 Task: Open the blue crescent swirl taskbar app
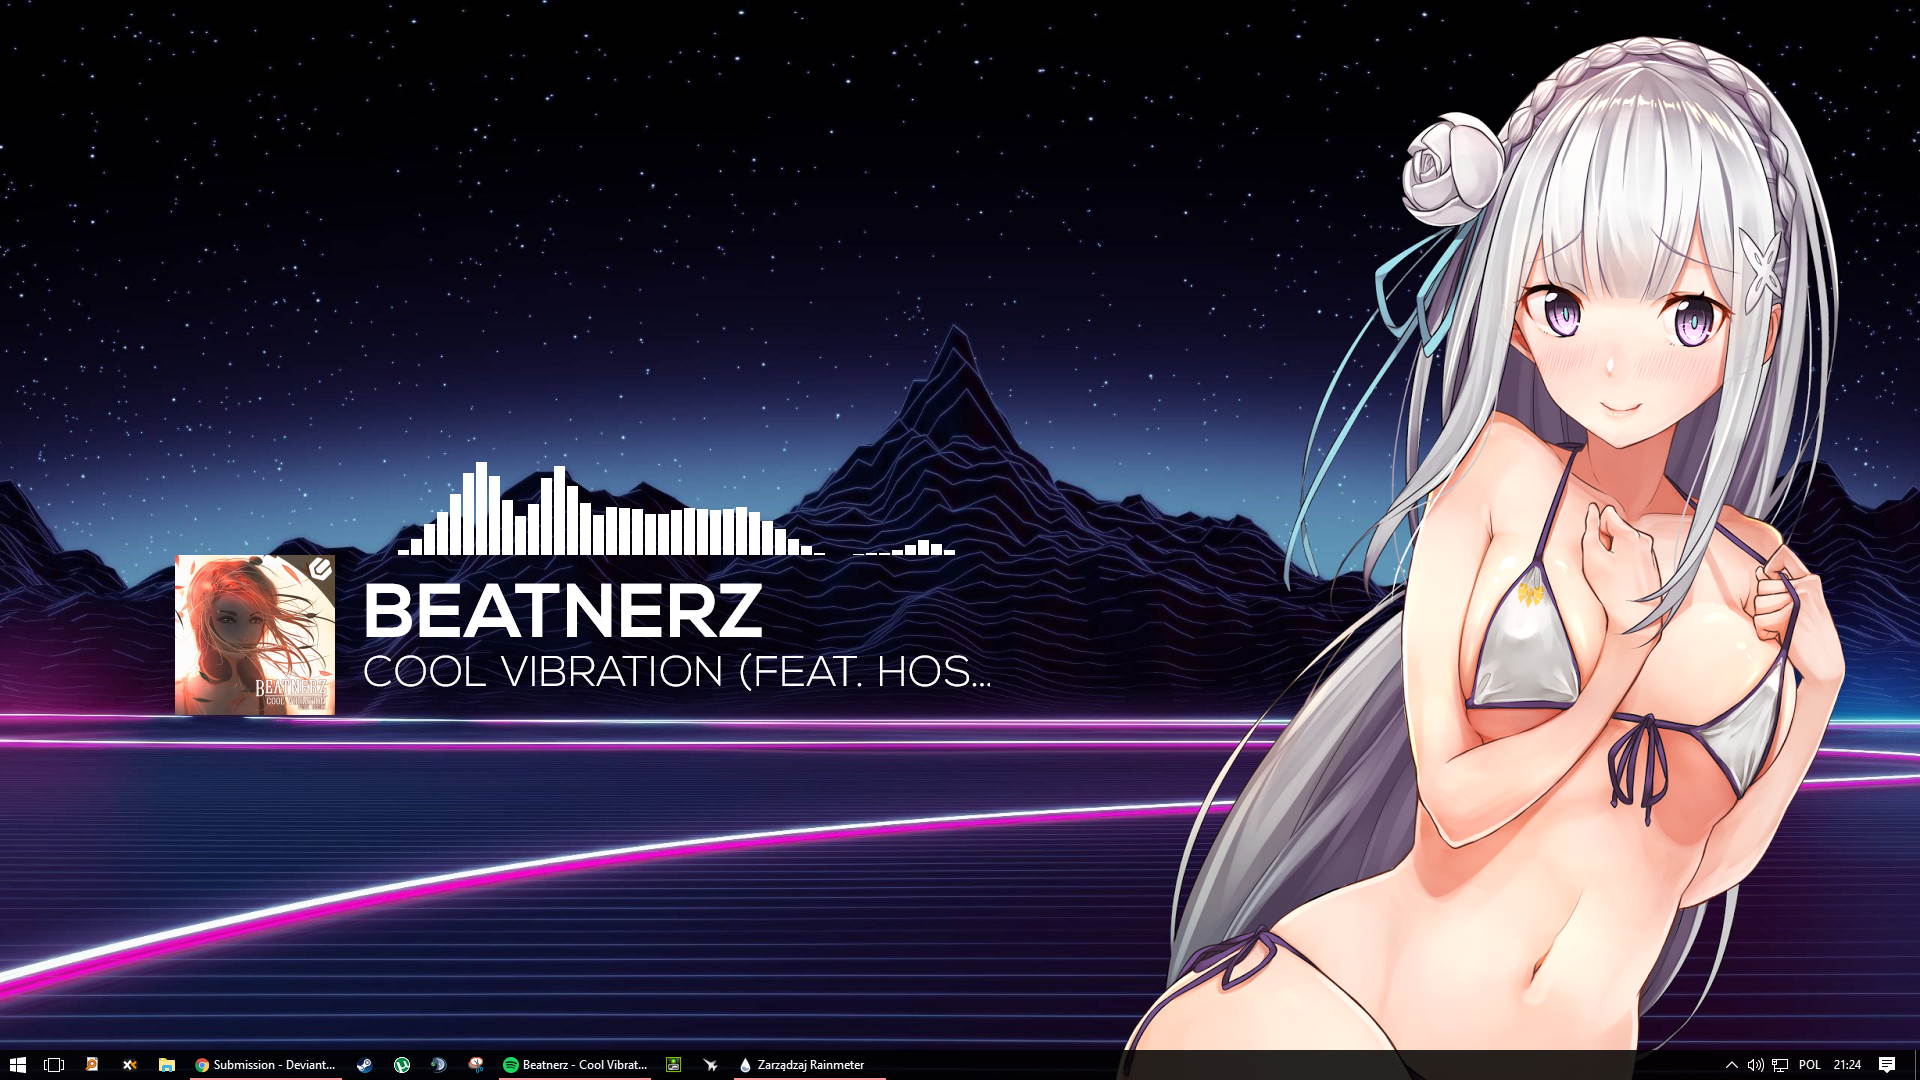point(439,1065)
